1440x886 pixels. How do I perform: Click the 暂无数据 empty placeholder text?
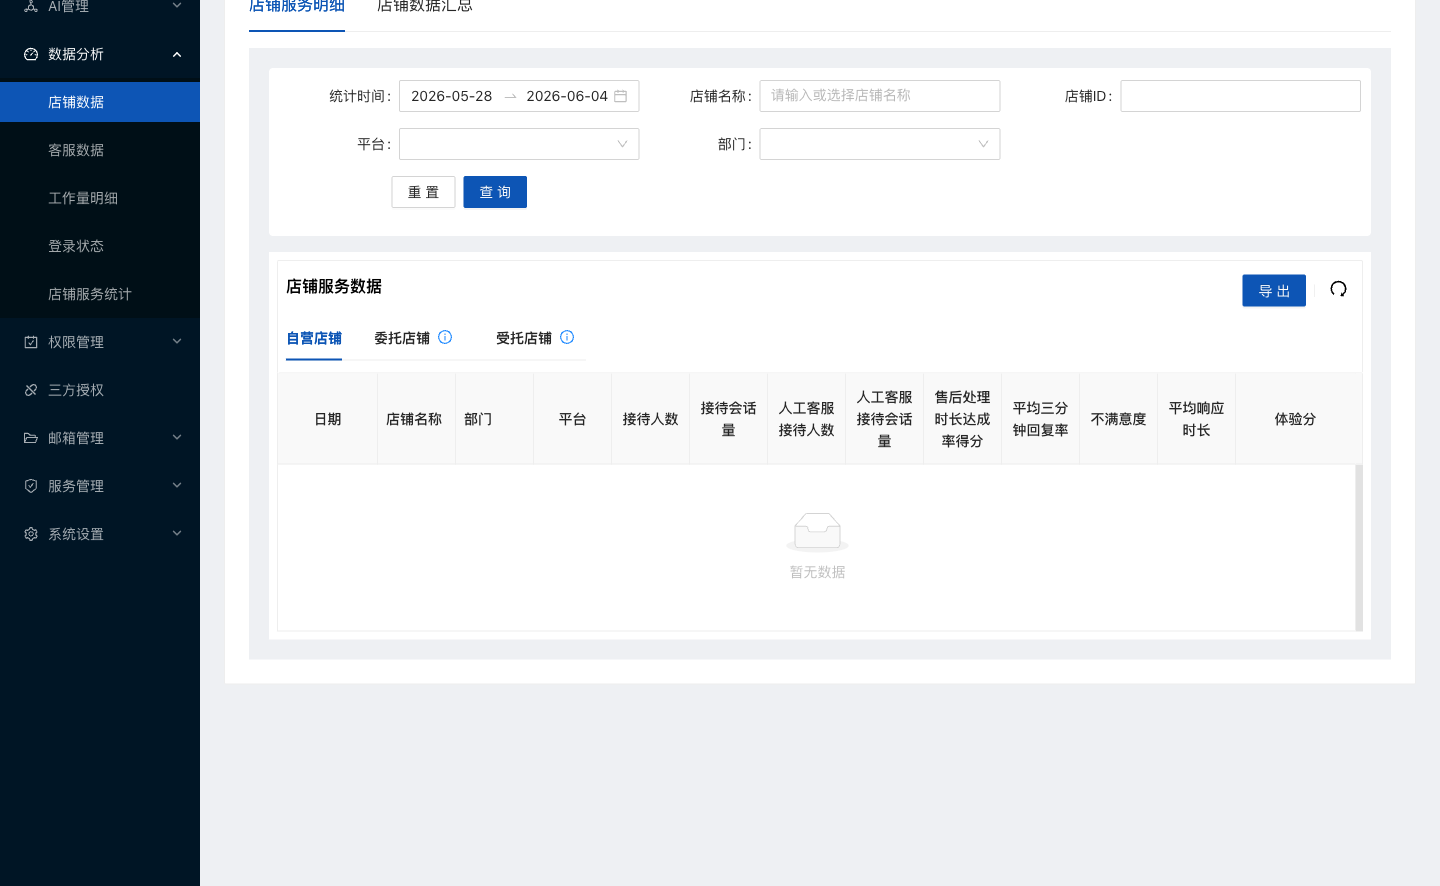tap(817, 572)
